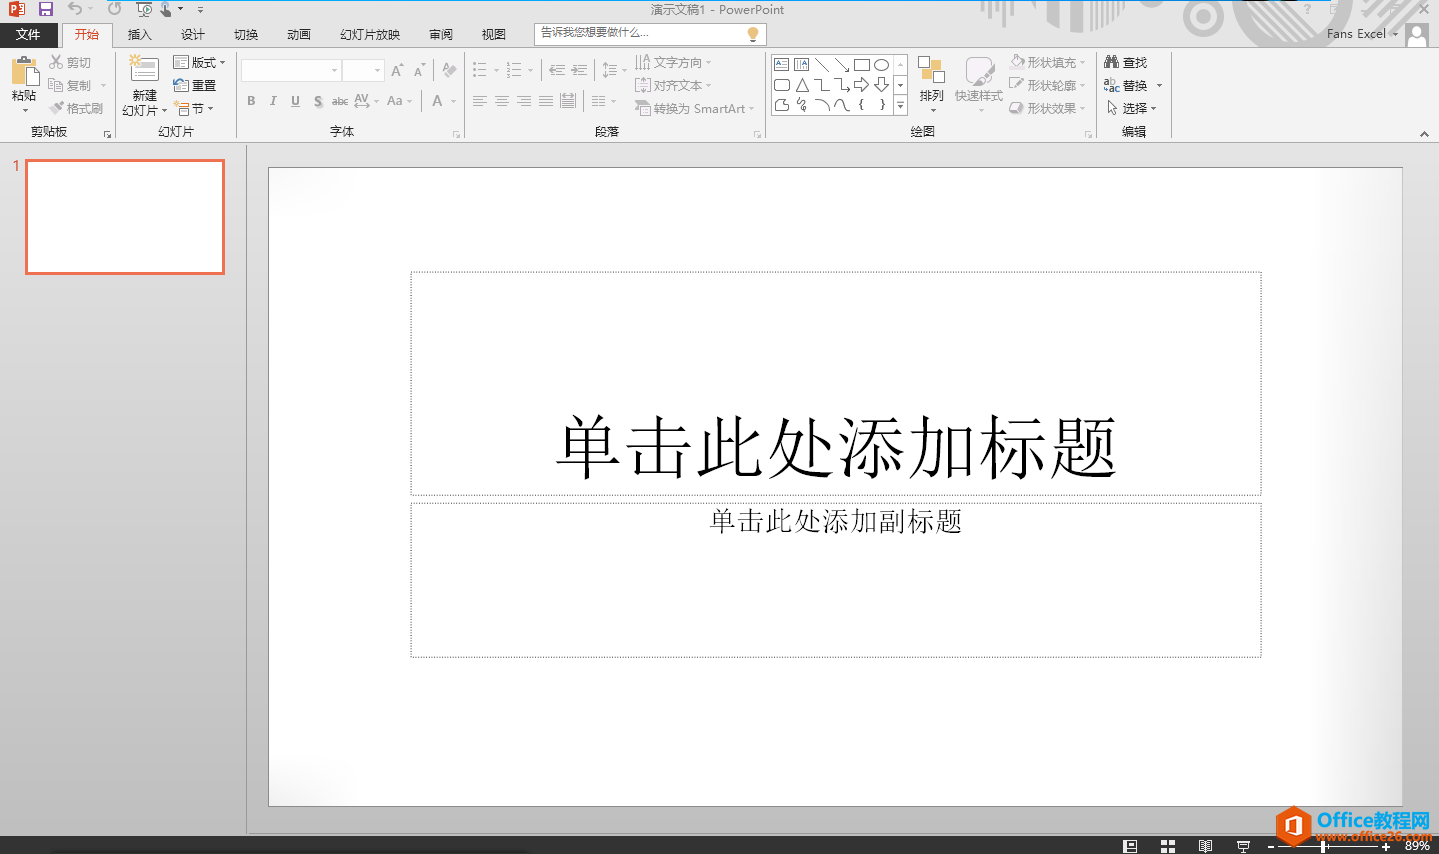Click the Save icon in quick access toolbar
1439x854 pixels.
click(46, 9)
